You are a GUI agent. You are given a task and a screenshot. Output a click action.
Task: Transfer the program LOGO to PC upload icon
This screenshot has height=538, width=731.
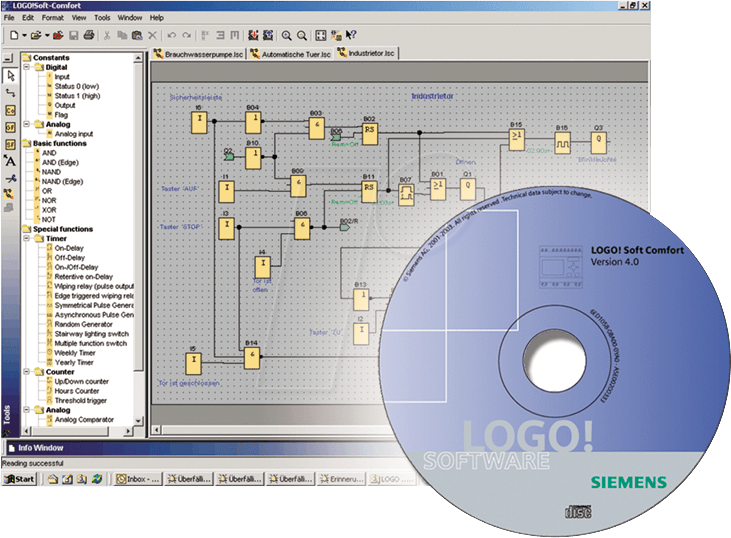pos(268,35)
